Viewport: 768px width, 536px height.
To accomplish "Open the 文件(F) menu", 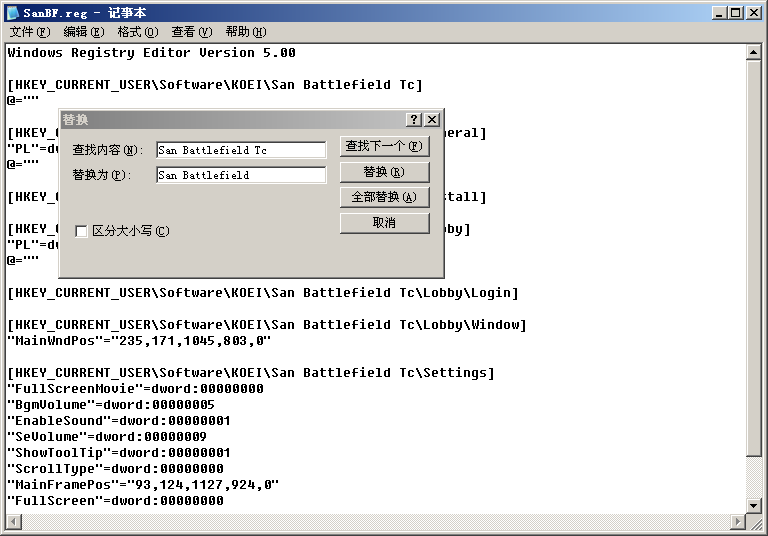I will [x=30, y=32].
